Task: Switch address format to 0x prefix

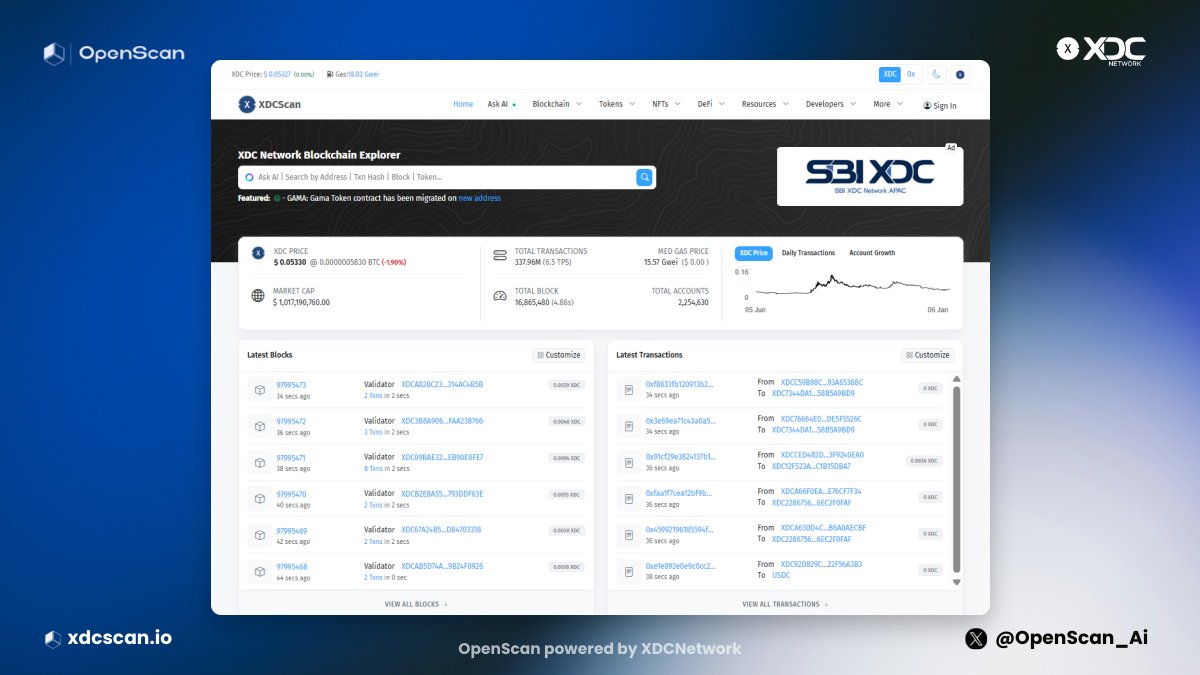Action: (x=911, y=74)
